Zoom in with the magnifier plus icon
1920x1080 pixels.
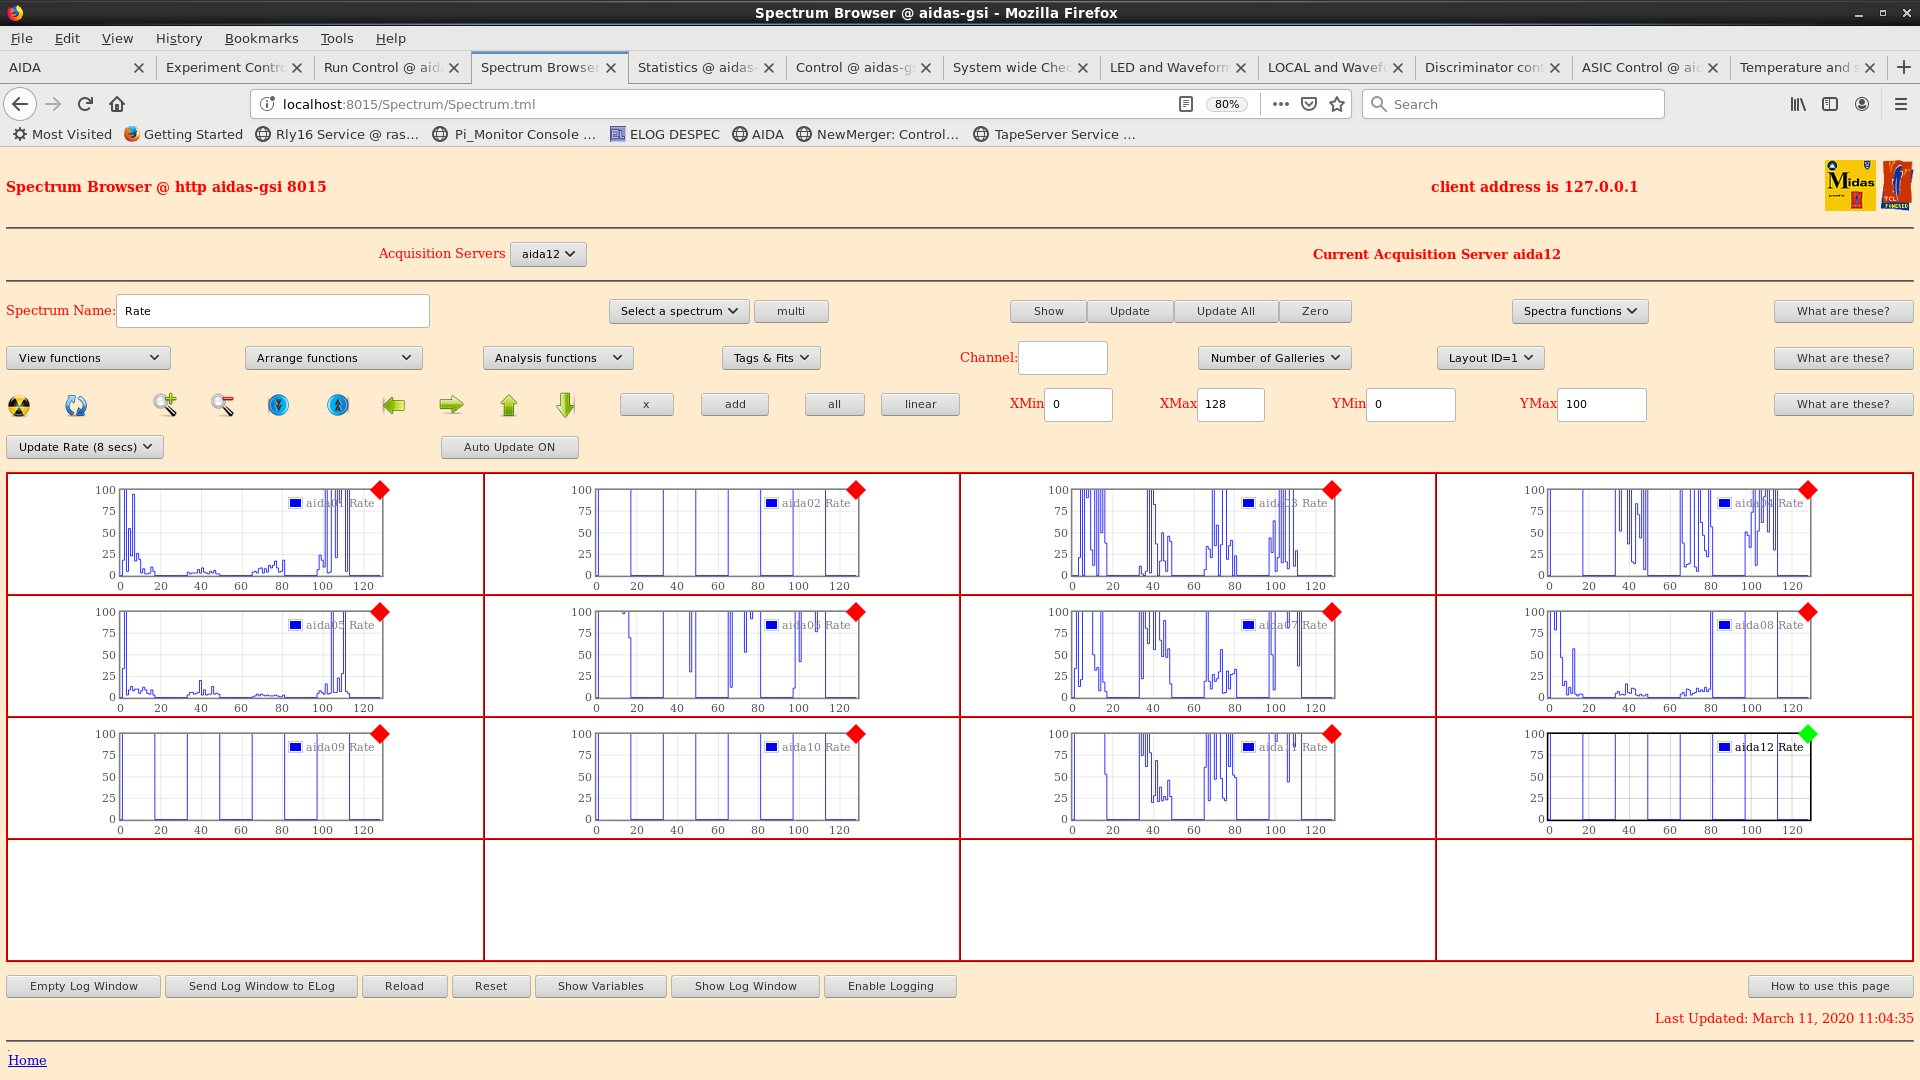coord(165,405)
